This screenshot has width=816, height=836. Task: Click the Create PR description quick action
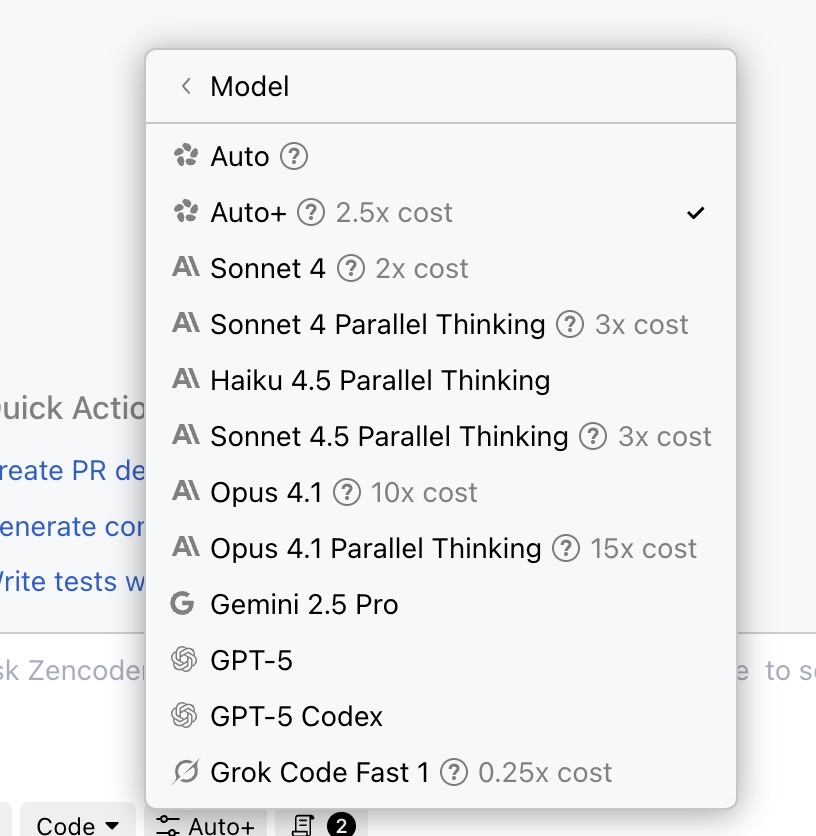coord(72,470)
